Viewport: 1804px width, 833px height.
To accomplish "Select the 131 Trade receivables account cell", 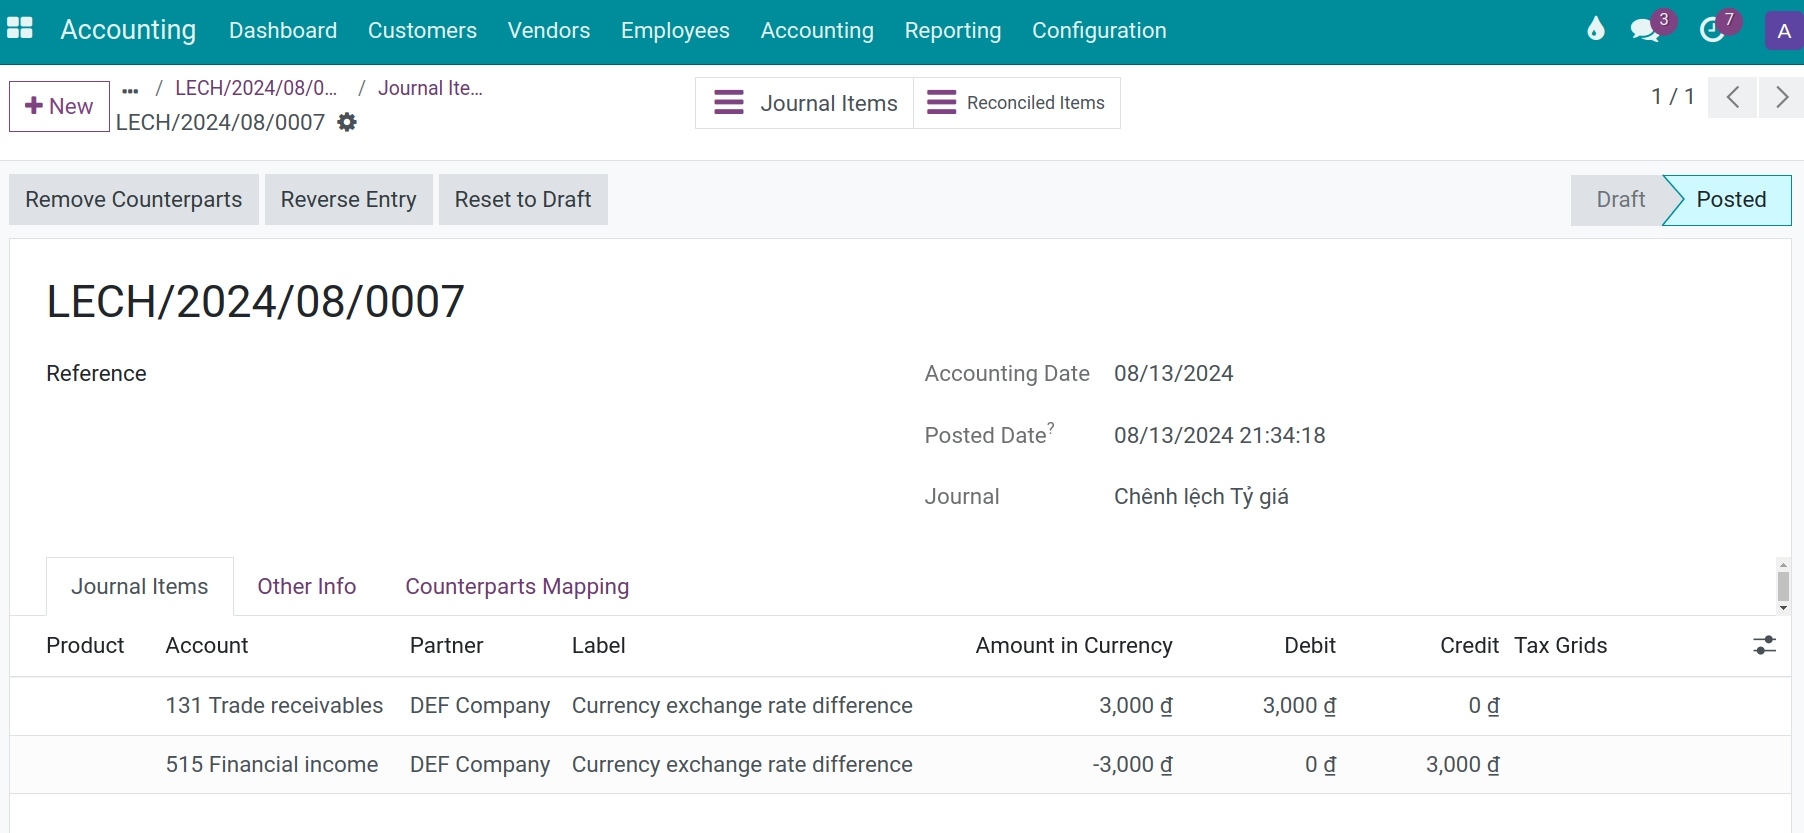I will click(274, 706).
